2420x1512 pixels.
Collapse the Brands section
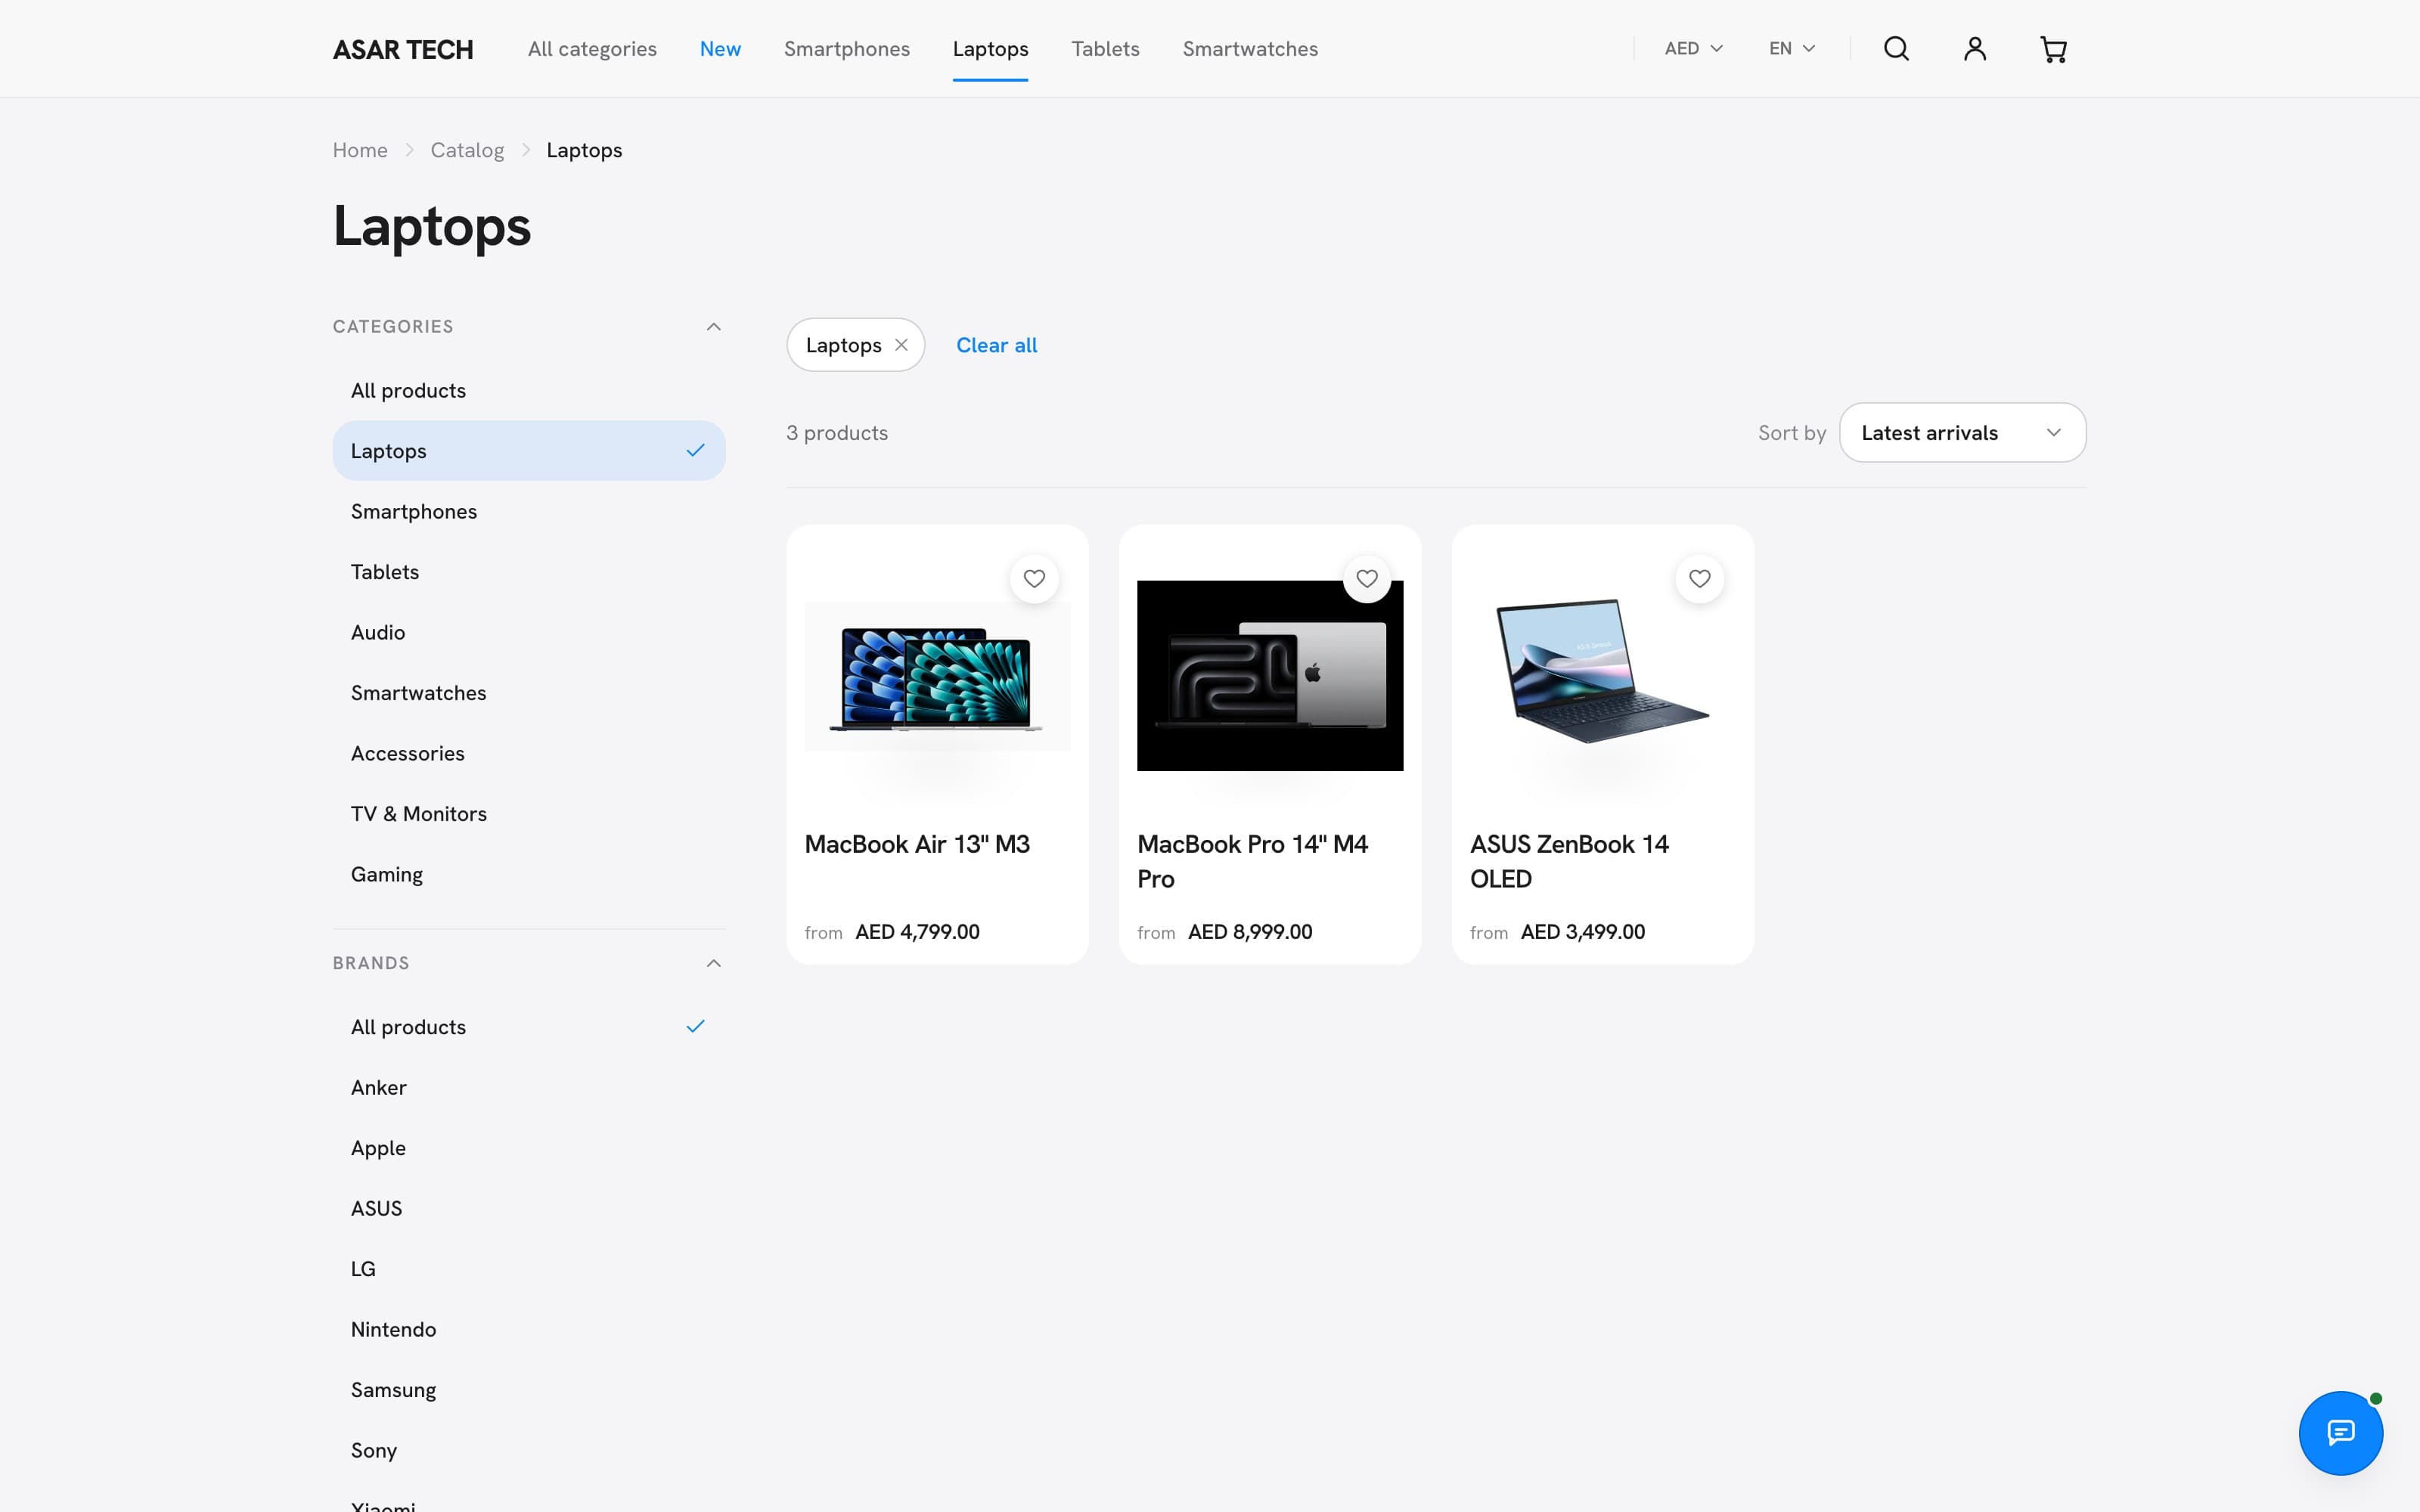714,963
